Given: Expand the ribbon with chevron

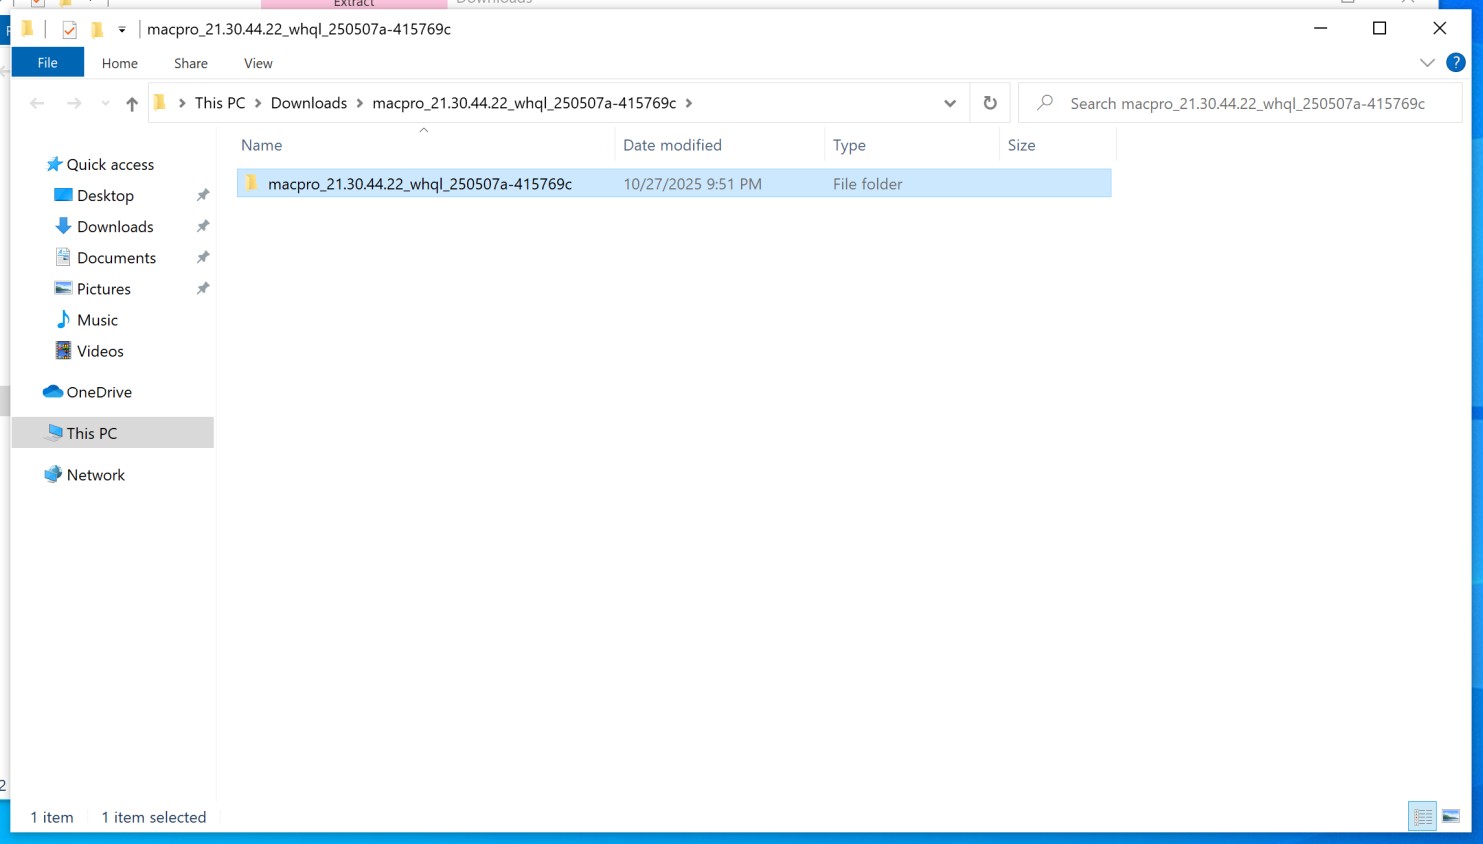Looking at the screenshot, I should (x=1427, y=63).
